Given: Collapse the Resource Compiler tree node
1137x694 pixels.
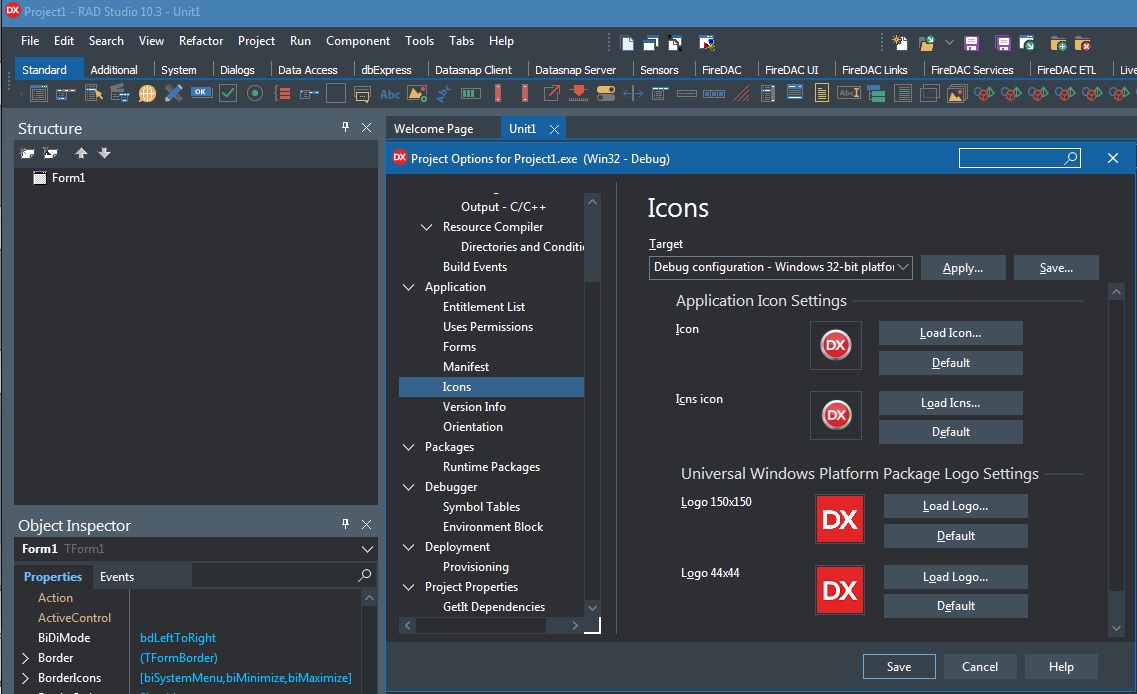Looking at the screenshot, I should tap(426, 227).
